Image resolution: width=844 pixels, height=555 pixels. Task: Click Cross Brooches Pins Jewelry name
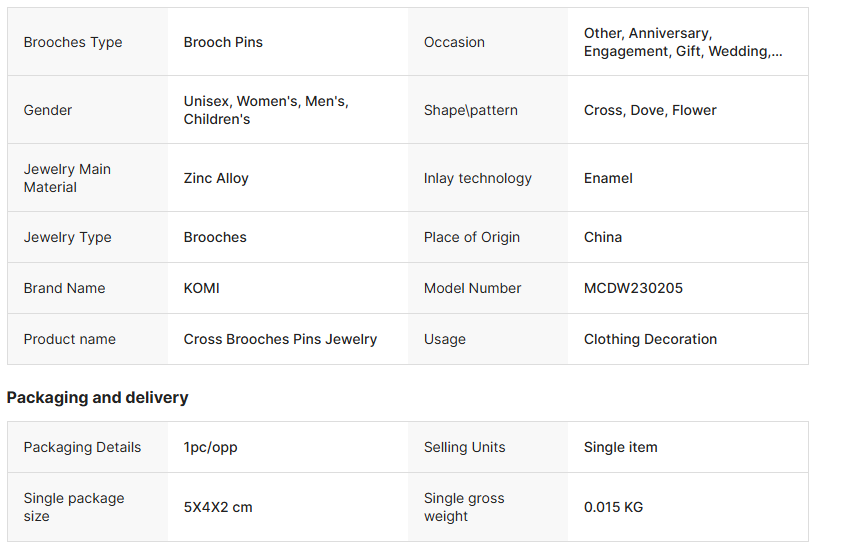coord(280,339)
